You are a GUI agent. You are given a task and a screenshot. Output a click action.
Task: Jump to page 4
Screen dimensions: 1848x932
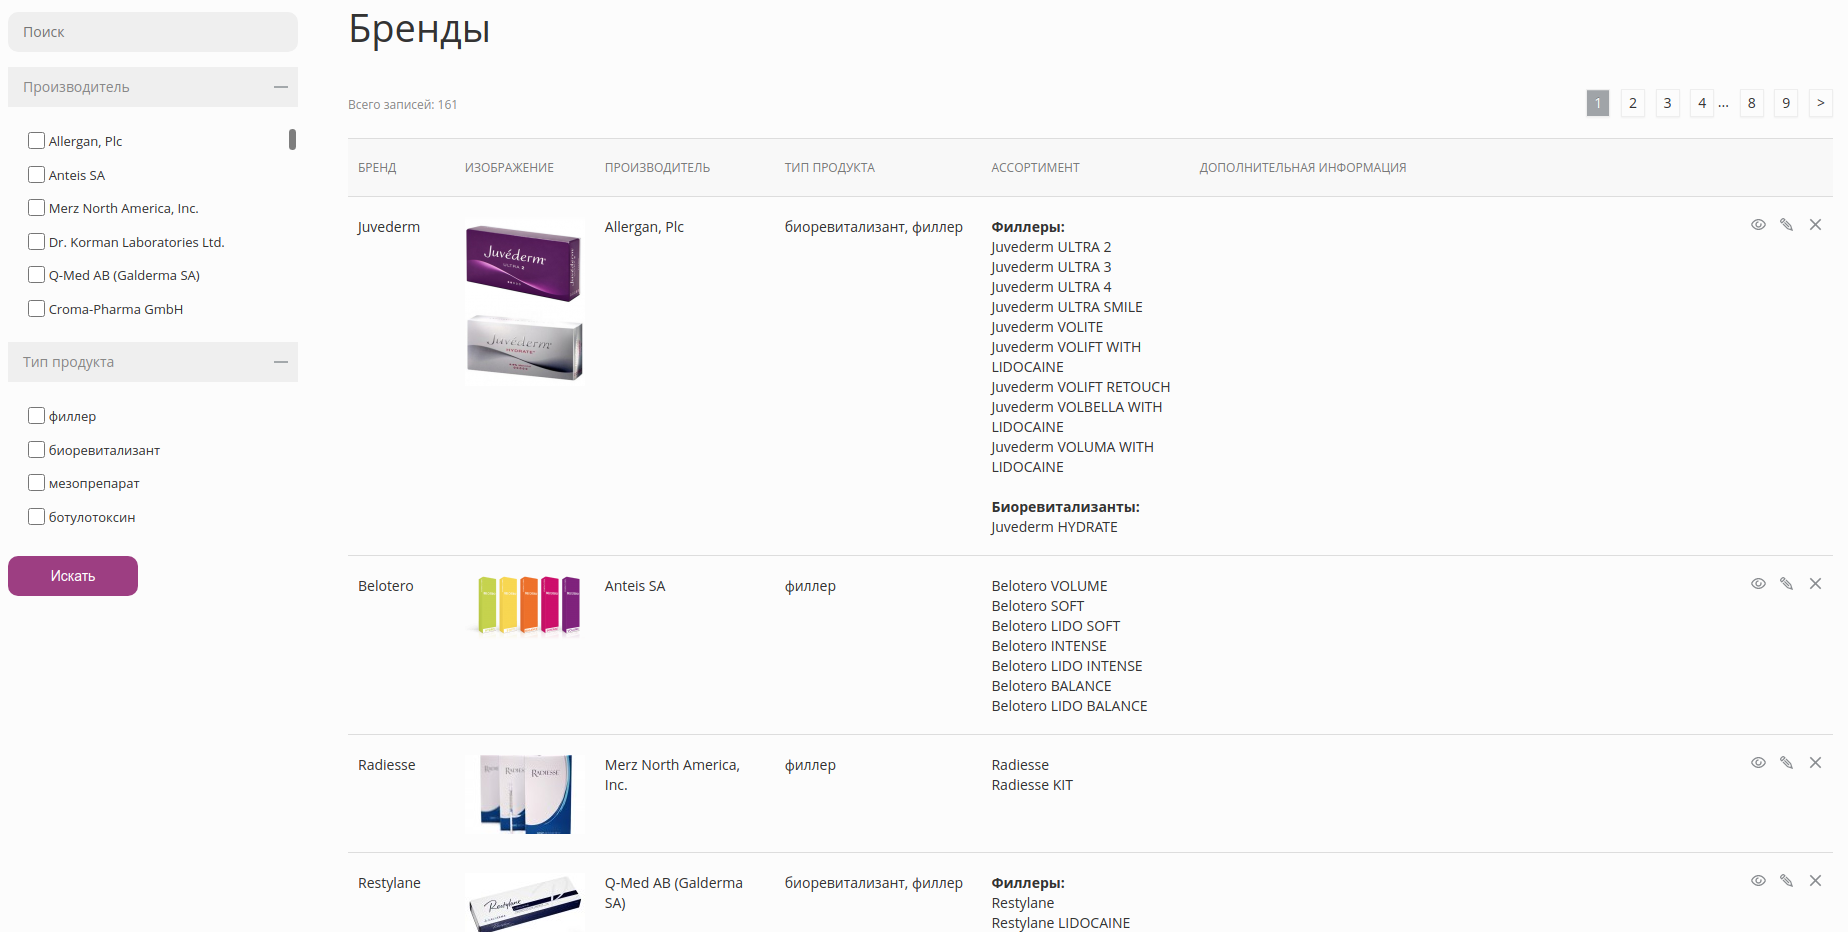click(x=1702, y=103)
